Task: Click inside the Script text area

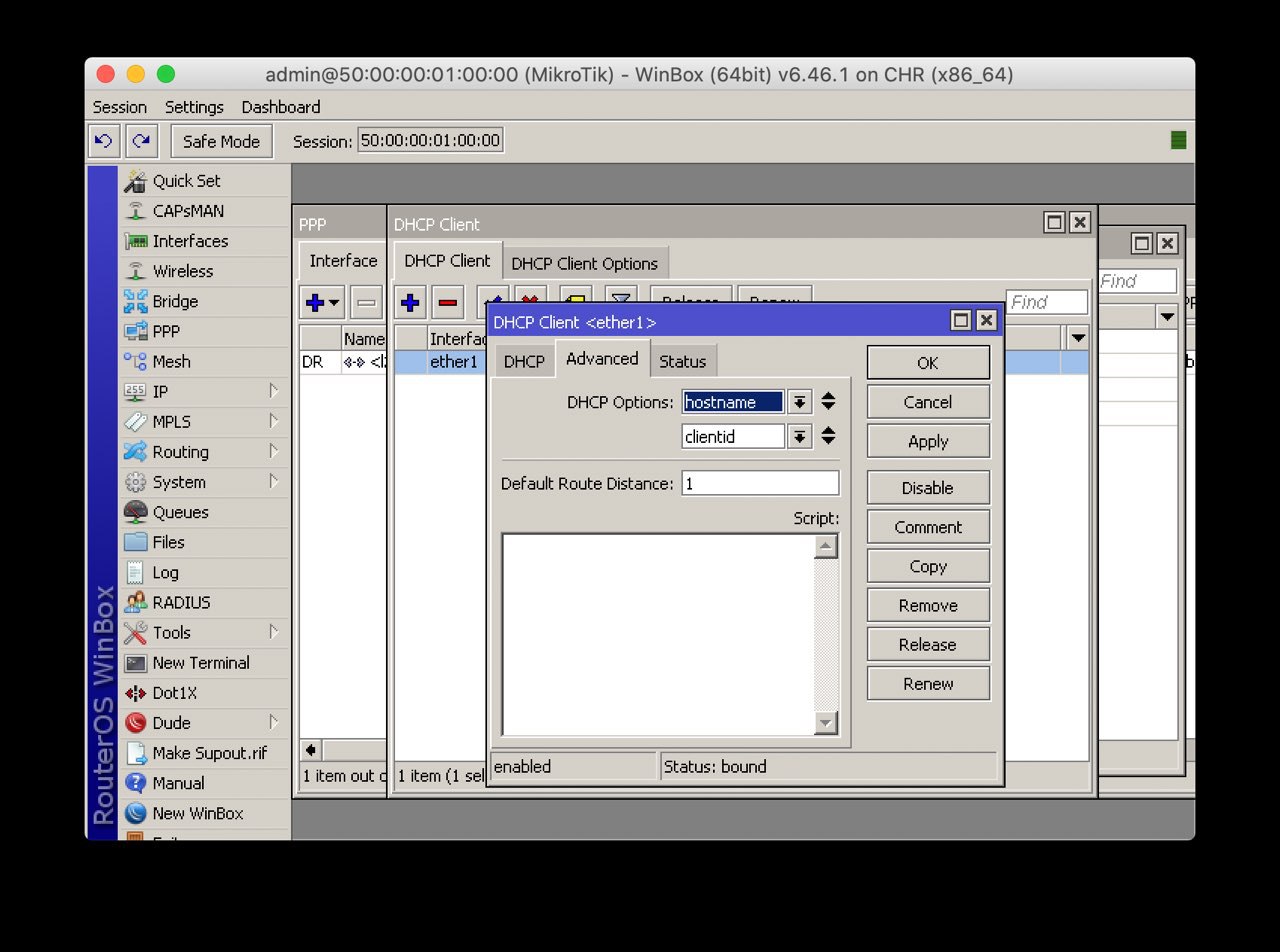Action: [658, 634]
